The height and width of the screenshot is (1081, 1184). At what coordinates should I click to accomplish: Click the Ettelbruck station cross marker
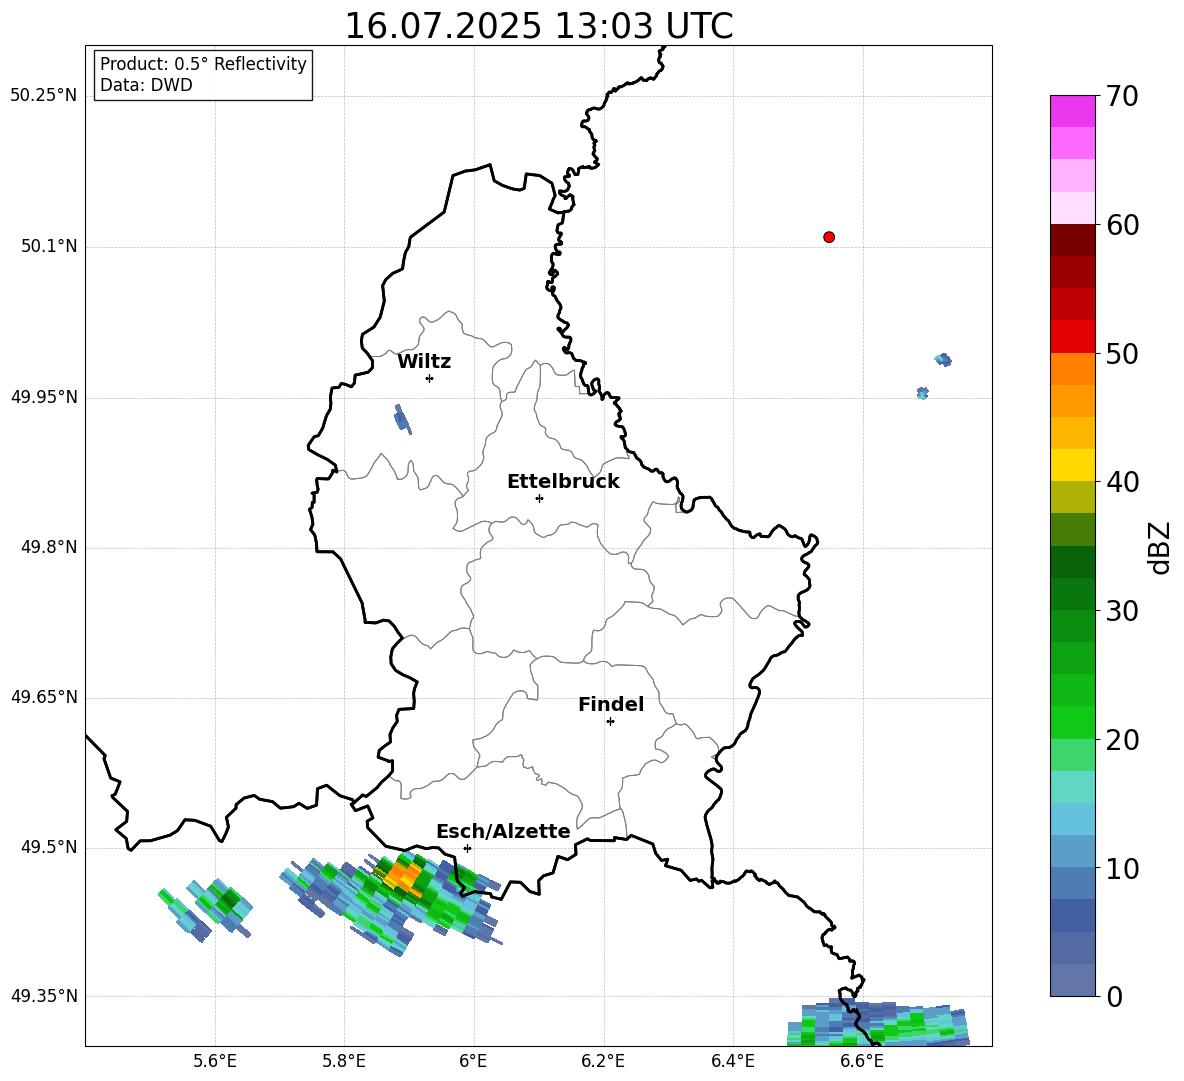539,498
